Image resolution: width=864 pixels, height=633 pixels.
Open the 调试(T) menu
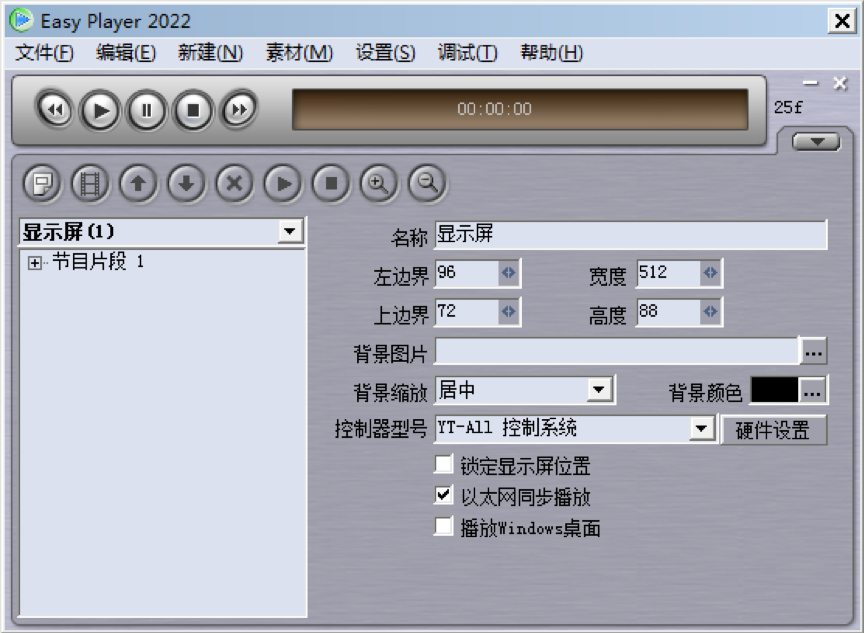tap(467, 53)
